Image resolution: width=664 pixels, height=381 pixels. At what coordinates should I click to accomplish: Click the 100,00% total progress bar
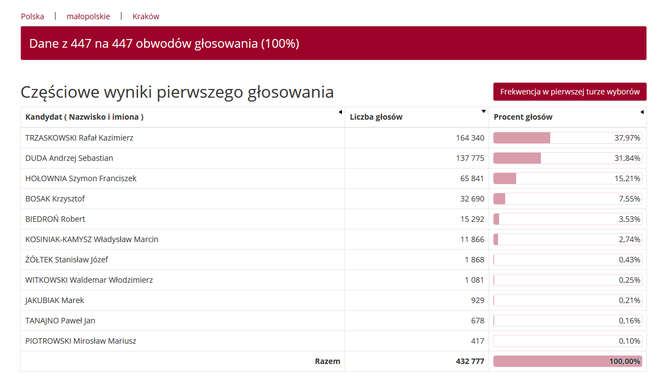[x=567, y=361]
